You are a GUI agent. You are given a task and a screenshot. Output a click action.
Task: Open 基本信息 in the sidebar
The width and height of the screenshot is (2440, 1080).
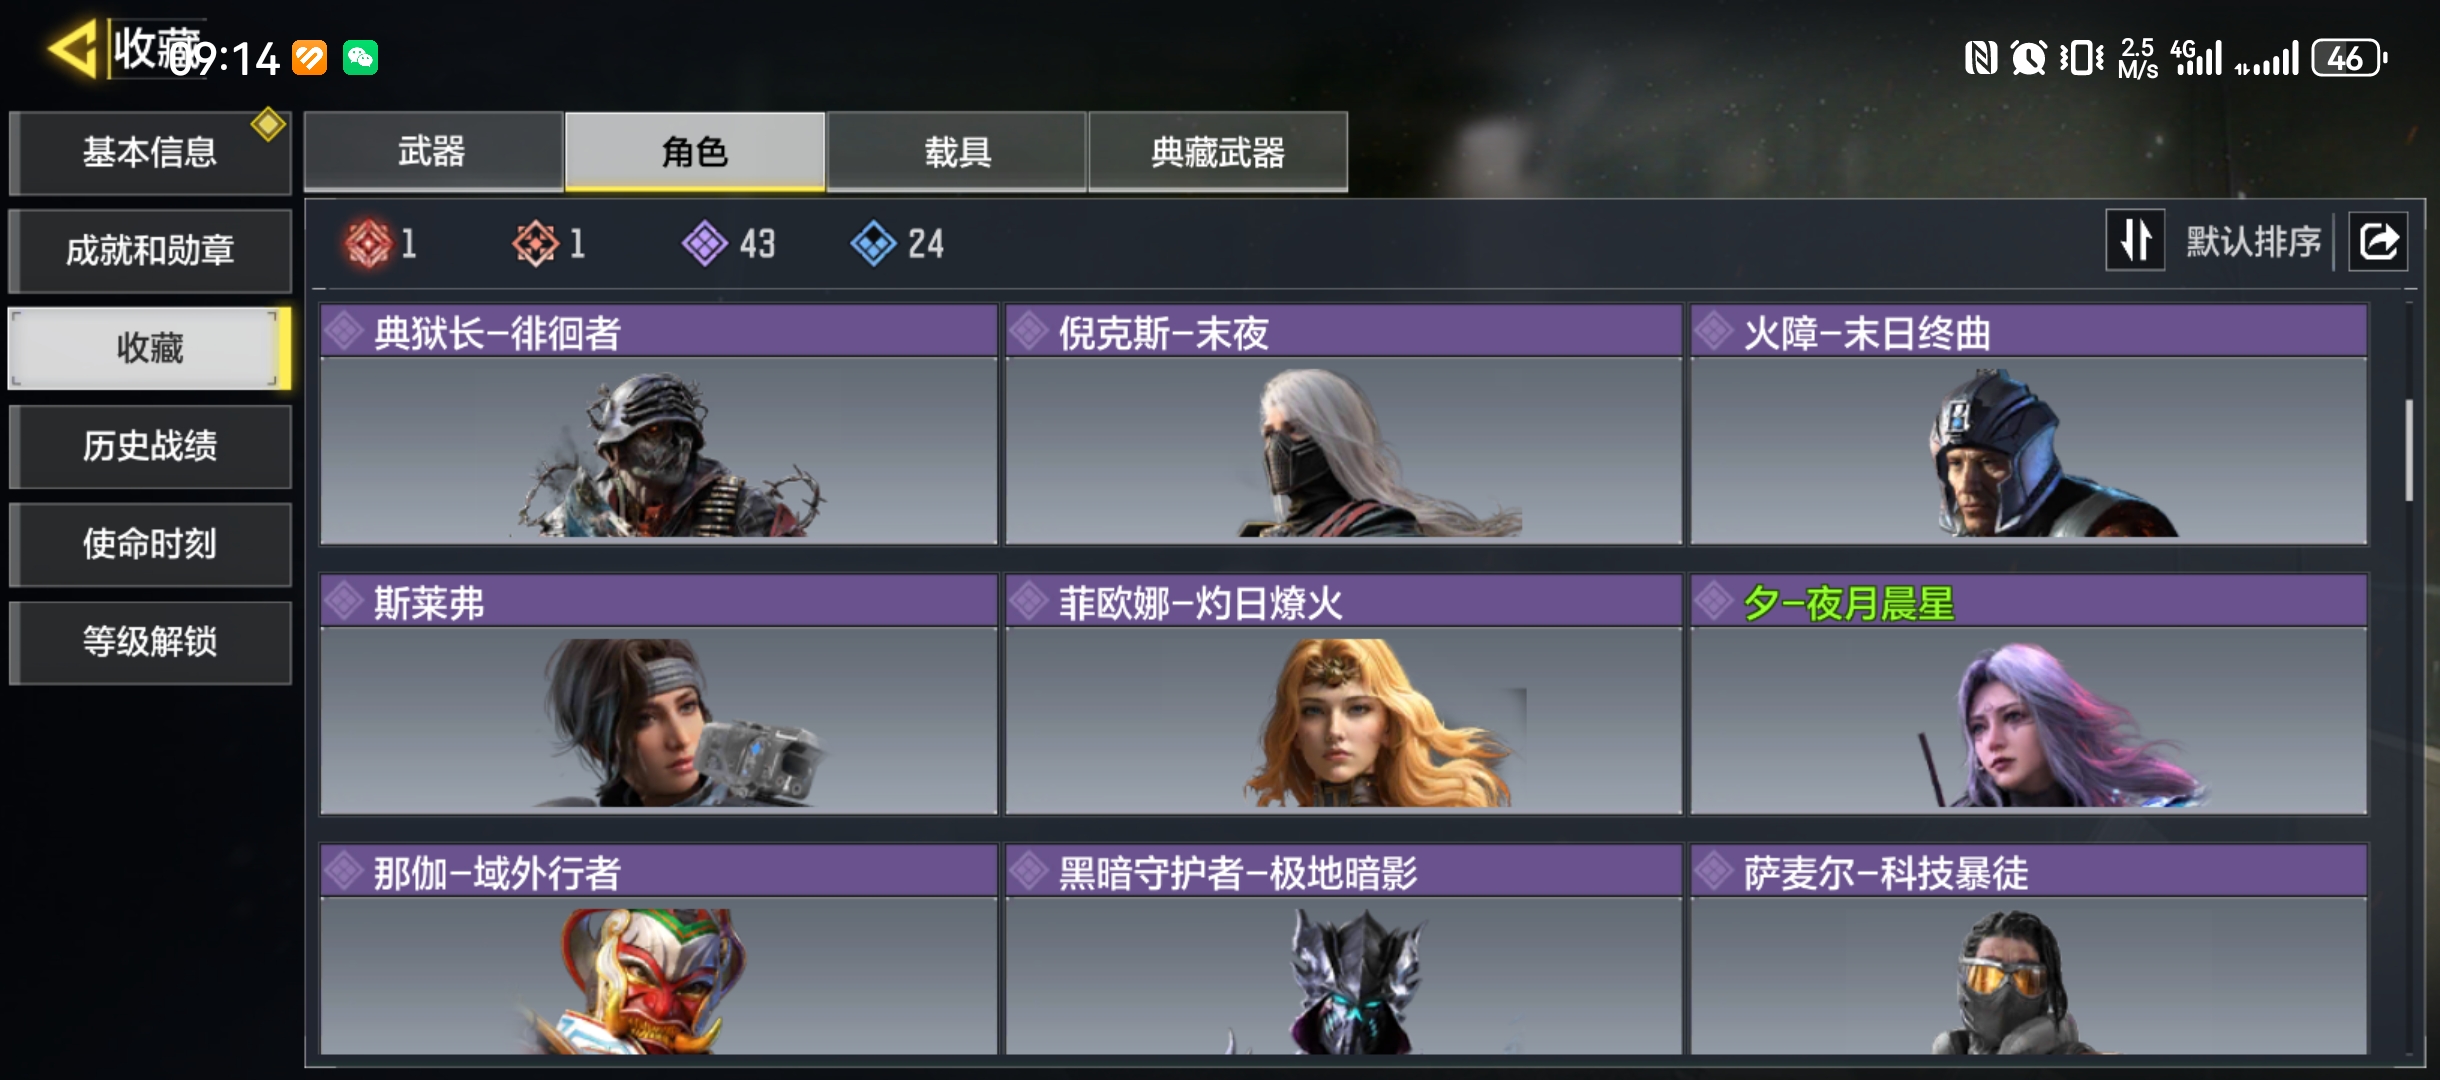coord(150,152)
